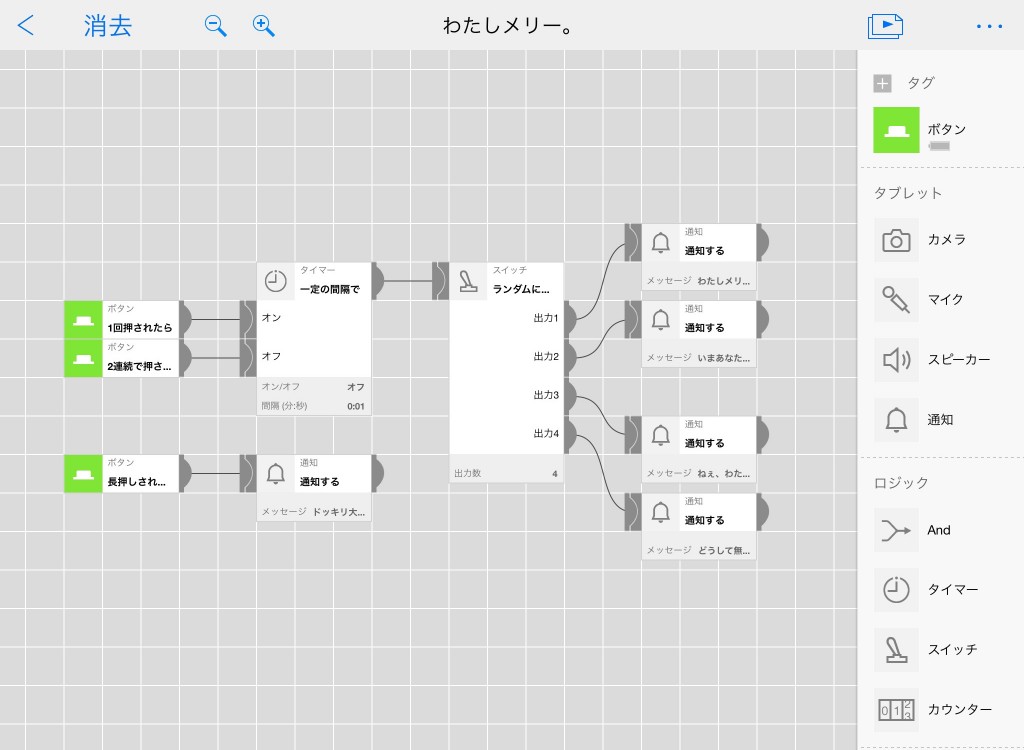Select the 1回押されたら button node

pyautogui.click(x=121, y=319)
